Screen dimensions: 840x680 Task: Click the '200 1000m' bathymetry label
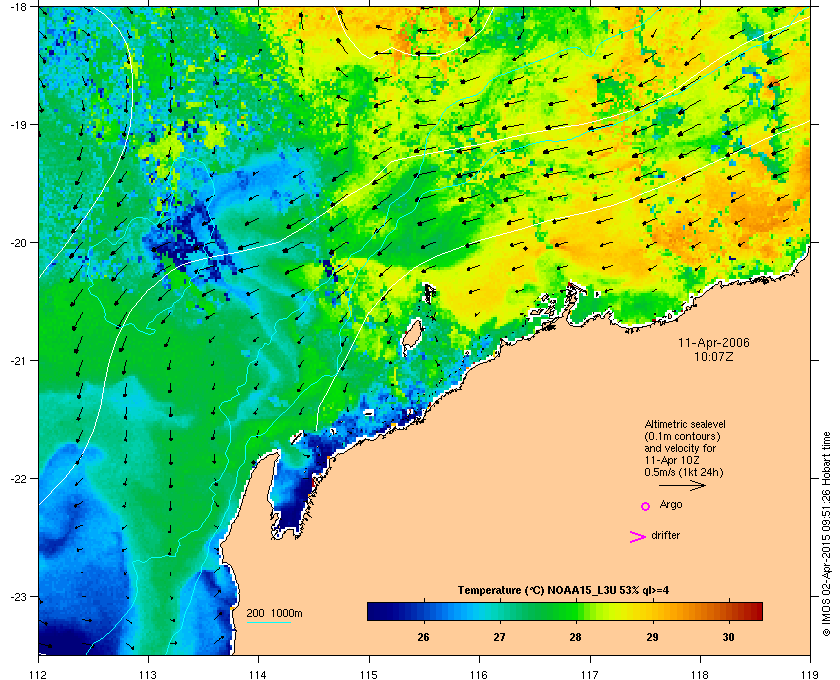(x=274, y=614)
